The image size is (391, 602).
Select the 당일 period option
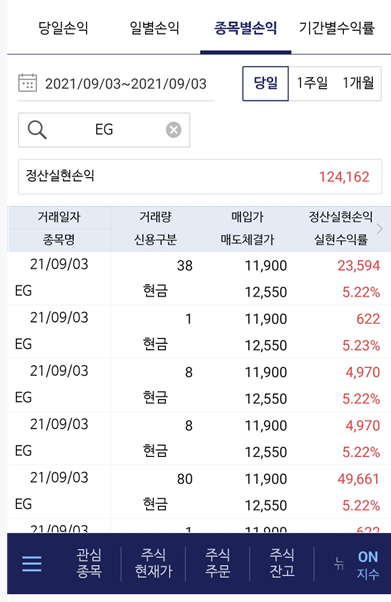pyautogui.click(x=265, y=83)
